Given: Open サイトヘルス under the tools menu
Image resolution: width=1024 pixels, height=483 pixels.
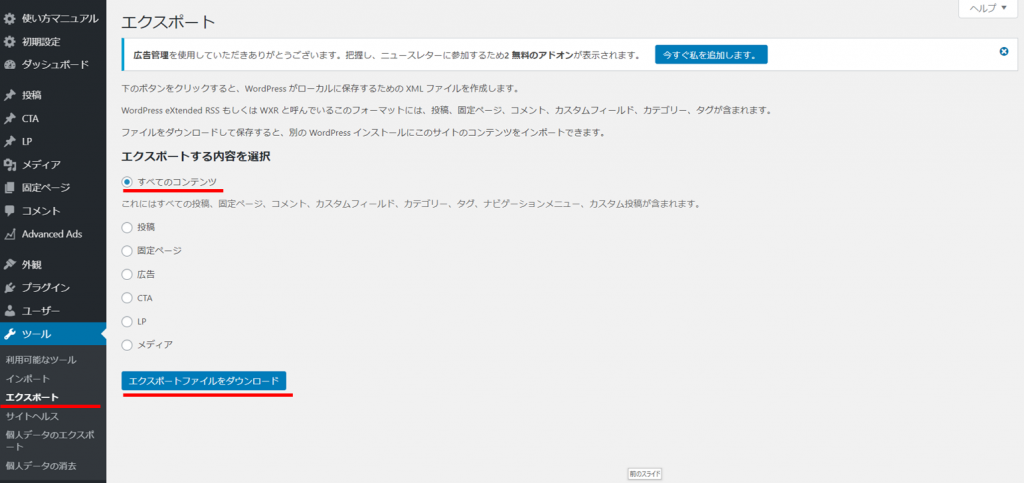Looking at the screenshot, I should click(x=32, y=416).
